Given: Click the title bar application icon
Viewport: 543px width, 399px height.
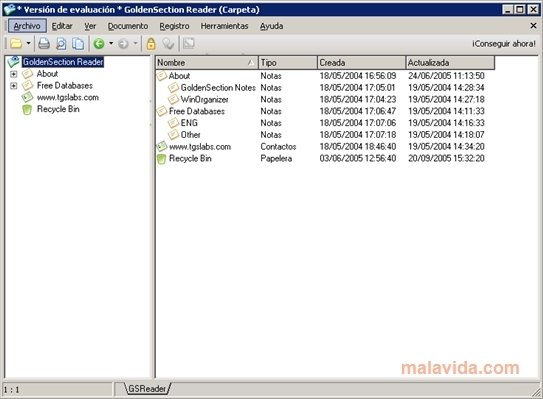Looking at the screenshot, I should pyautogui.click(x=10, y=9).
